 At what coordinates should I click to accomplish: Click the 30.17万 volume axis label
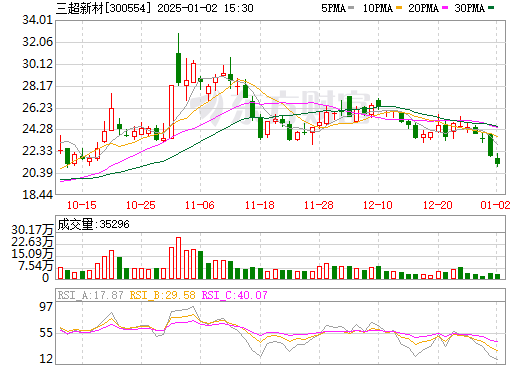coord(32,230)
